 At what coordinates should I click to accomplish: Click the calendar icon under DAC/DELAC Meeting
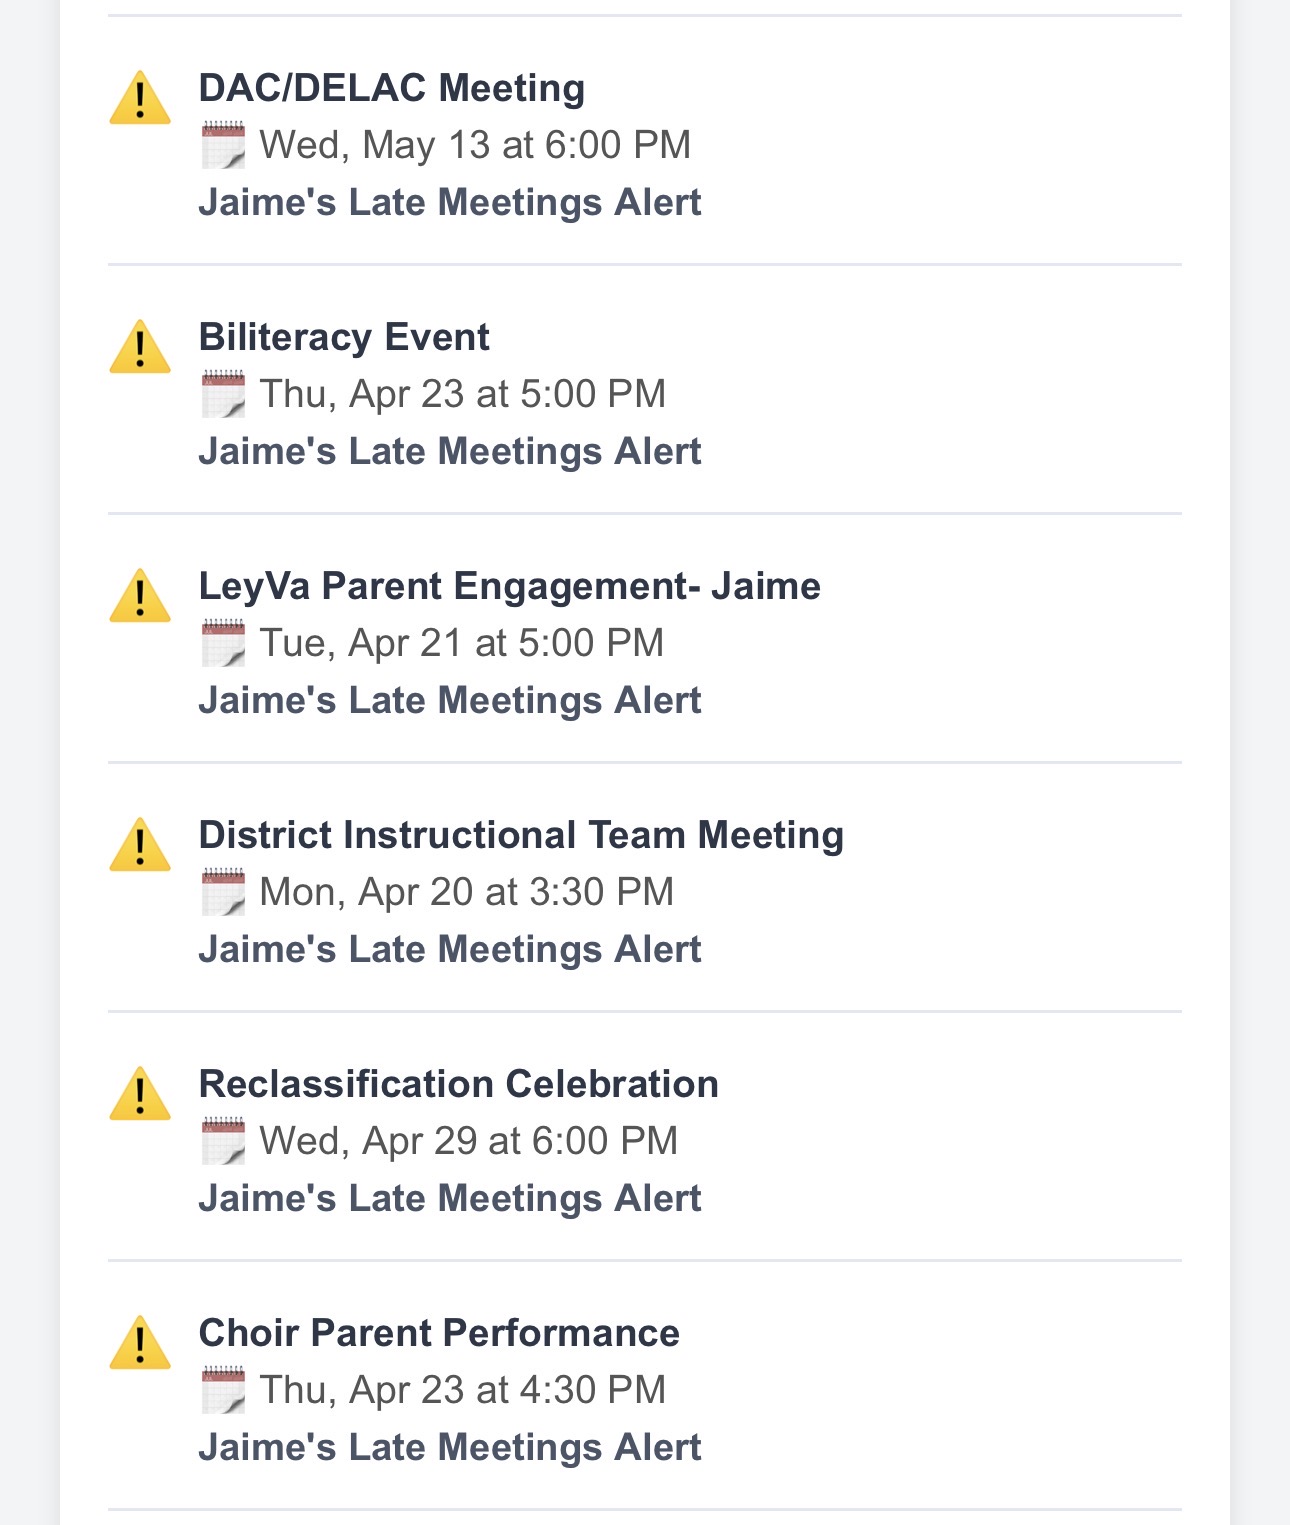pyautogui.click(x=225, y=144)
